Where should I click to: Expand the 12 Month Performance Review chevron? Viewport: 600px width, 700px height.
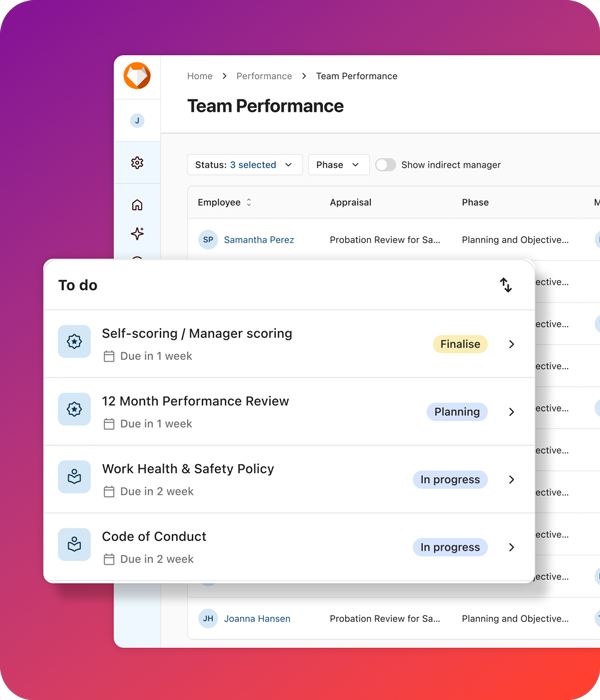[511, 412]
